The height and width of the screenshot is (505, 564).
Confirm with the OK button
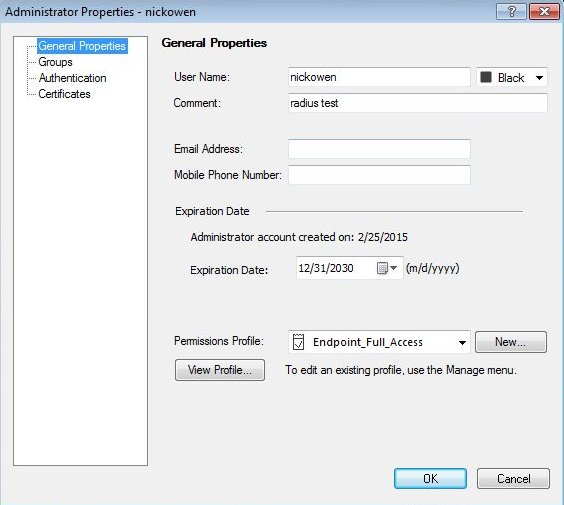[x=430, y=479]
